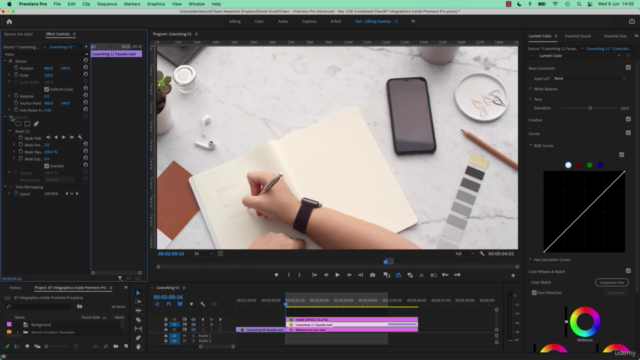This screenshot has height=360, width=640.
Task: Reset the Anchor Point parameter
Action: point(86,103)
